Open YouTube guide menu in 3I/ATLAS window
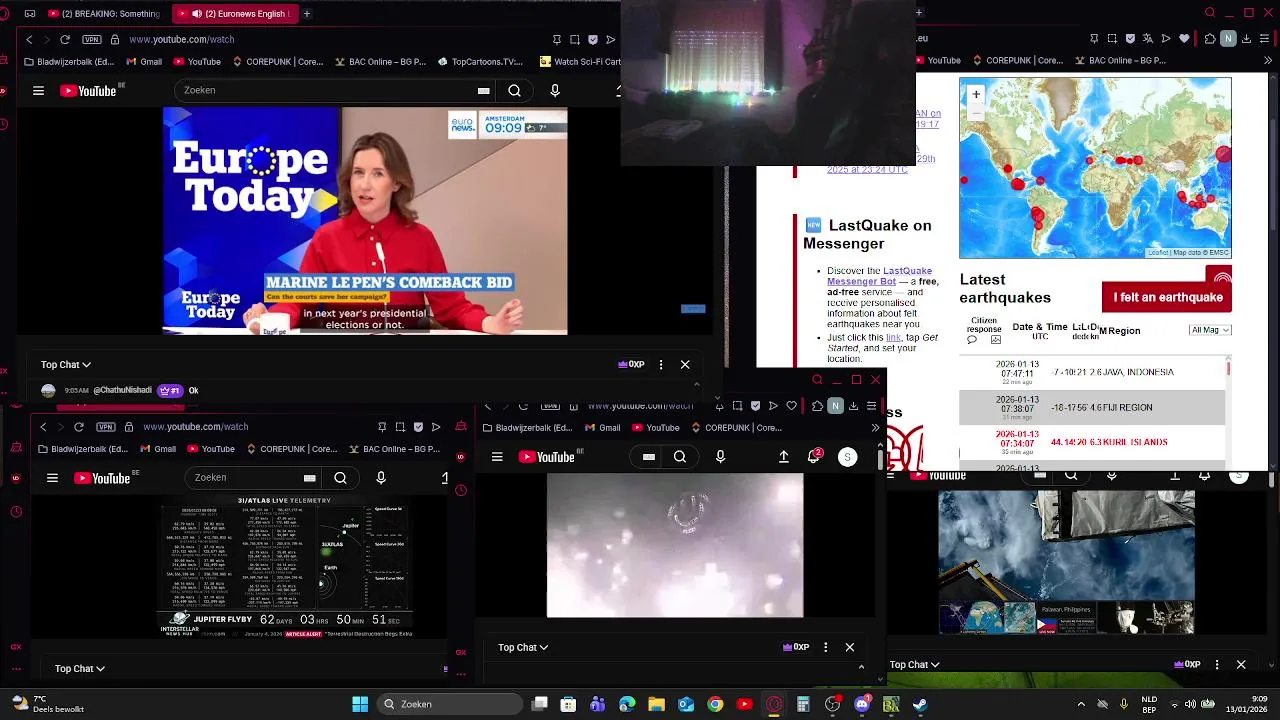Image resolution: width=1280 pixels, height=720 pixels. pos(52,478)
